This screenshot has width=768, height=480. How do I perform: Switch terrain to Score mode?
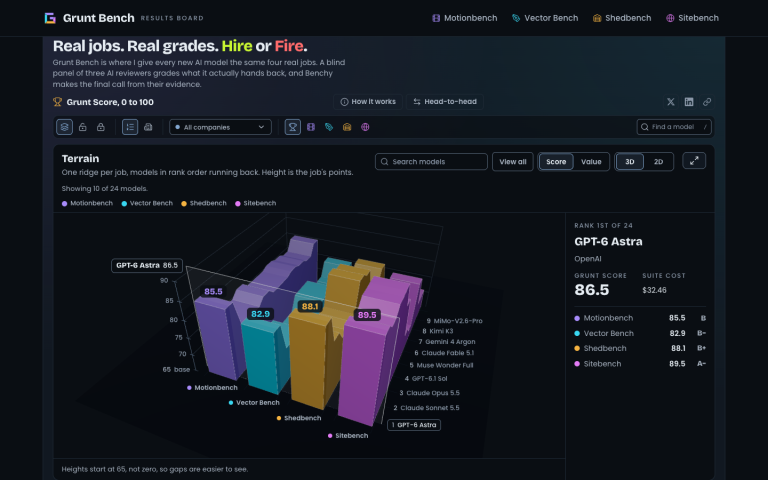tap(556, 162)
